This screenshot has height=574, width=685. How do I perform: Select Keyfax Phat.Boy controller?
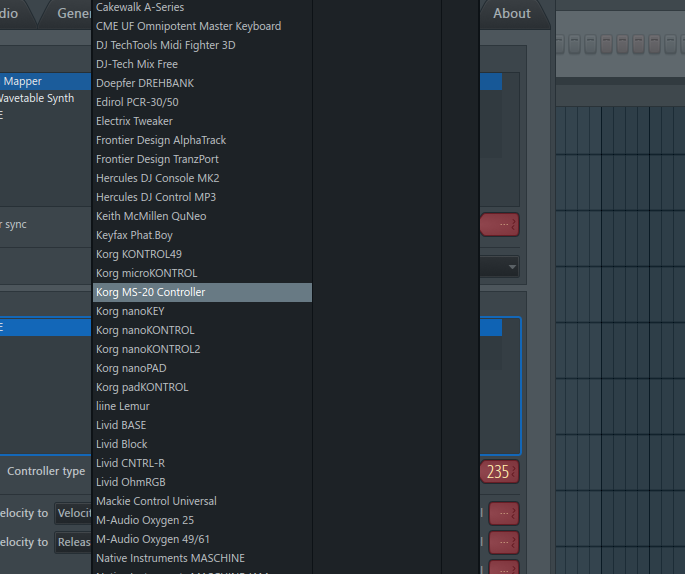tap(202, 235)
